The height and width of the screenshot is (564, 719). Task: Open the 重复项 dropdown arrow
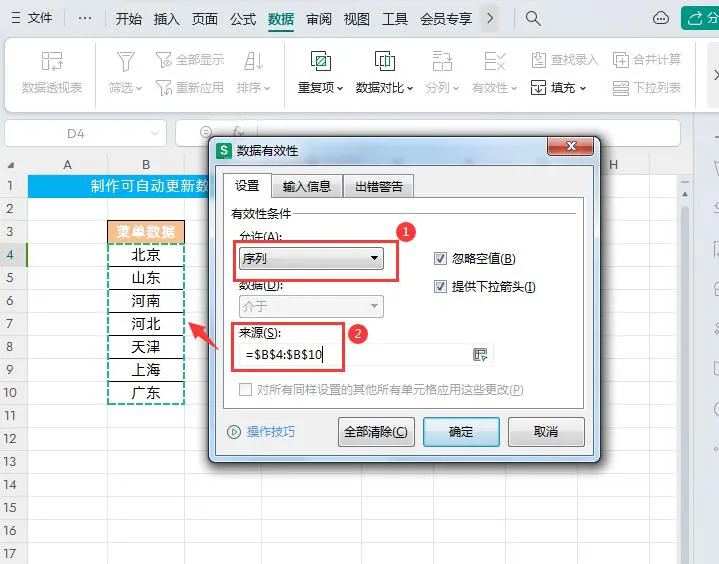pyautogui.click(x=340, y=88)
